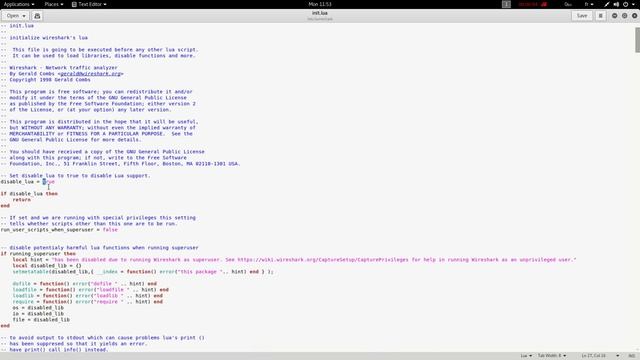Viewport: 640px width, 360px height.
Task: Click the 'true' value after disable_lua
Action: point(49,182)
